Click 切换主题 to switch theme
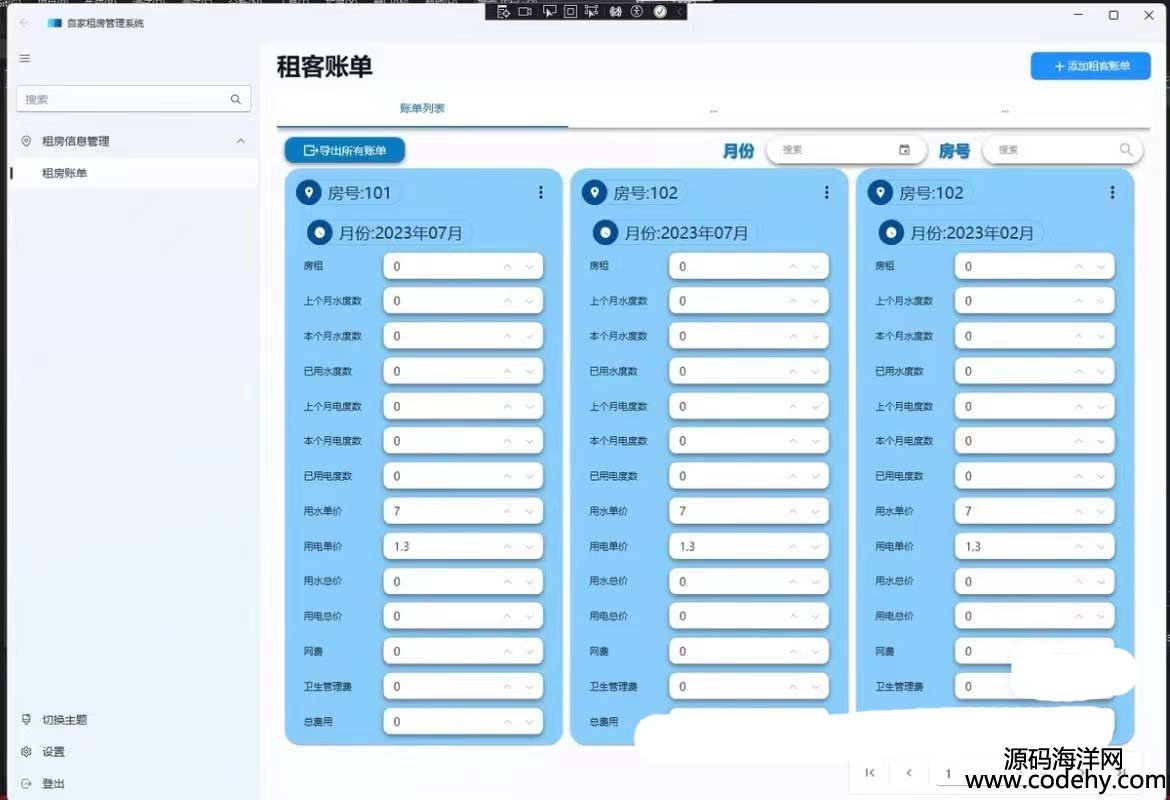1170x800 pixels. [64, 720]
